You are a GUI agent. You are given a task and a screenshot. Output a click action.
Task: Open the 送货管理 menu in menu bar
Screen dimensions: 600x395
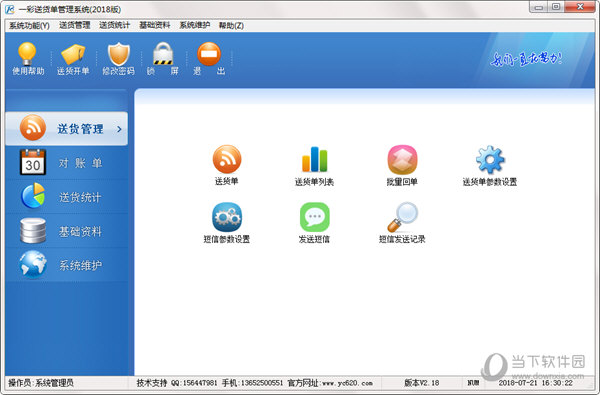coord(75,25)
